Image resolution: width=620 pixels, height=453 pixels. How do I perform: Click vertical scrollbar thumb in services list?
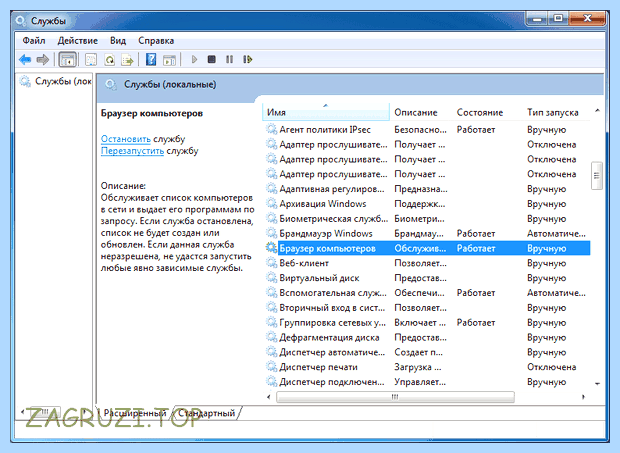coord(597,176)
